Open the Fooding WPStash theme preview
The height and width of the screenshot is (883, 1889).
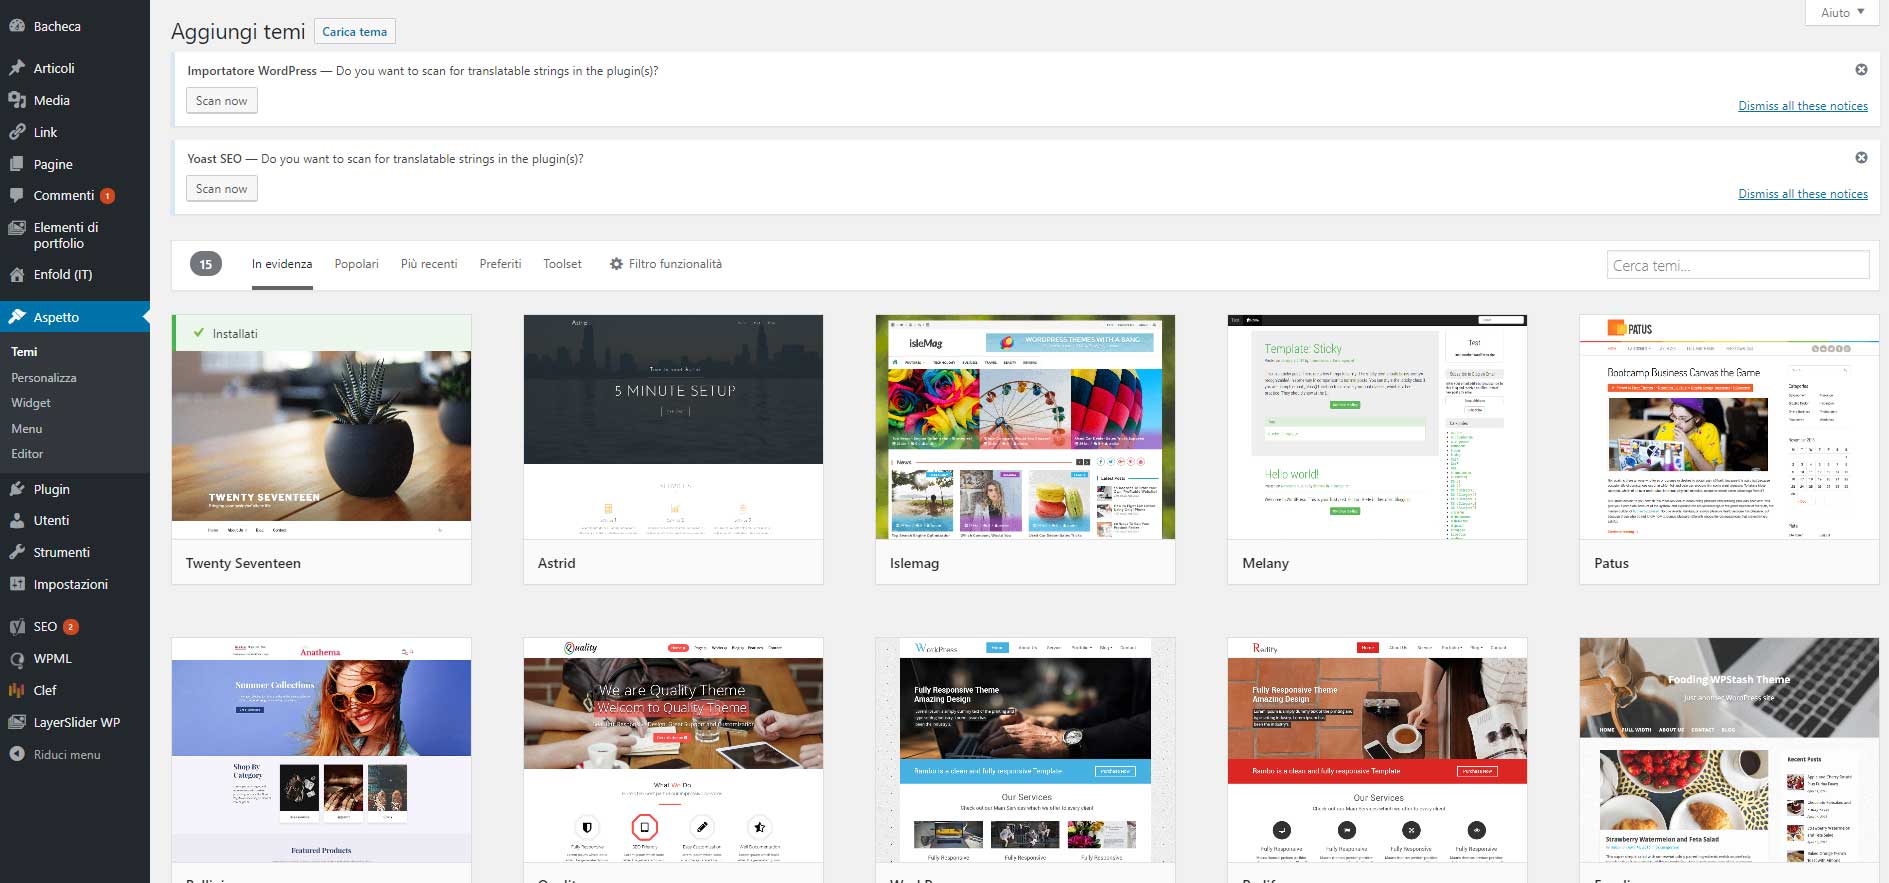(x=1729, y=750)
